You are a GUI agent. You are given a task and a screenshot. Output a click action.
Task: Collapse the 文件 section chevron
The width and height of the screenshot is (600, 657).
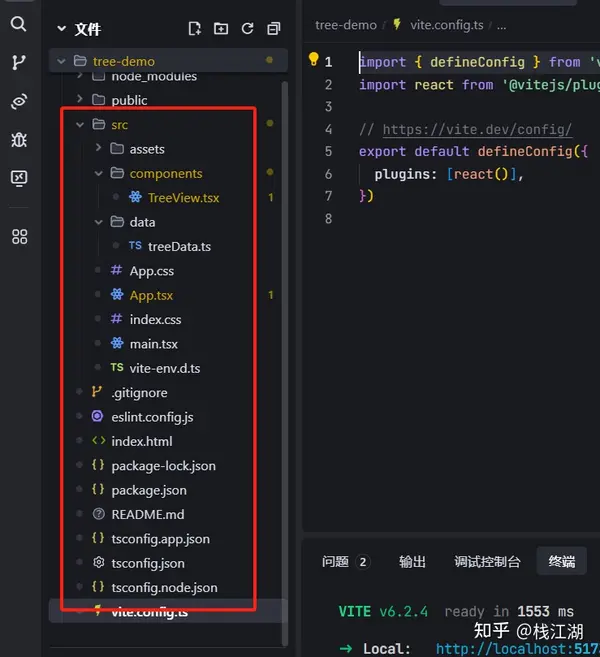point(62,28)
